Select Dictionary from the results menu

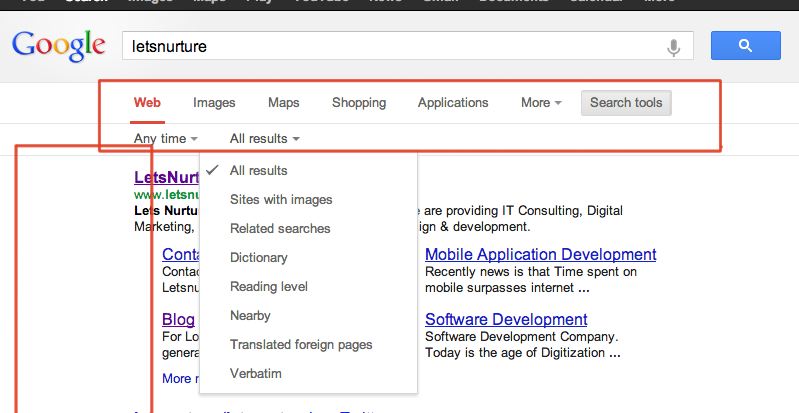tap(308, 257)
